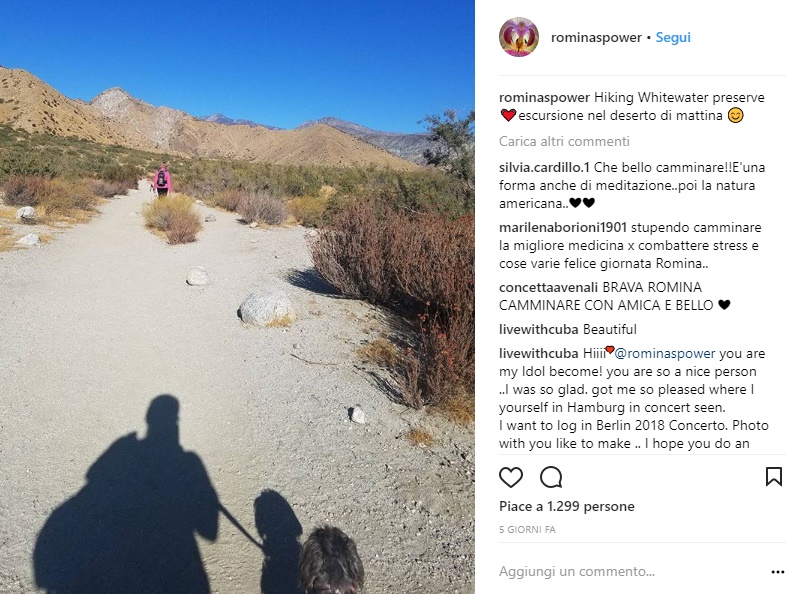Open silvia.cardillo.1 commenter profile
This screenshot has width=786, height=594.
click(544, 167)
